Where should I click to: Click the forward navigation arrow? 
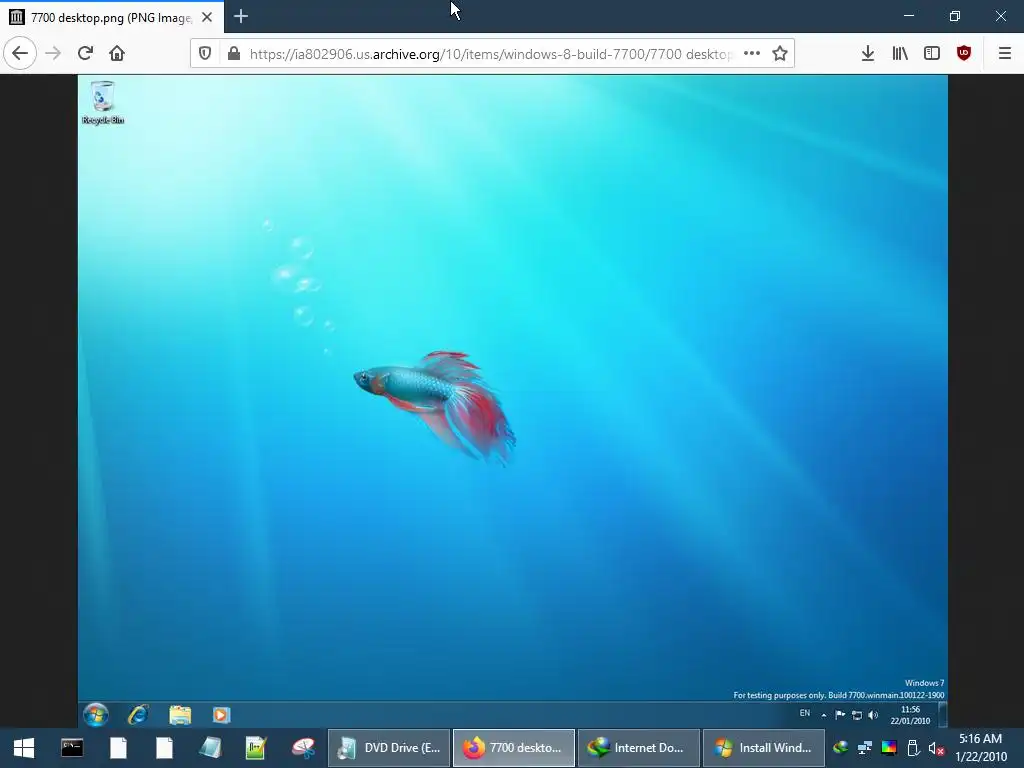53,53
